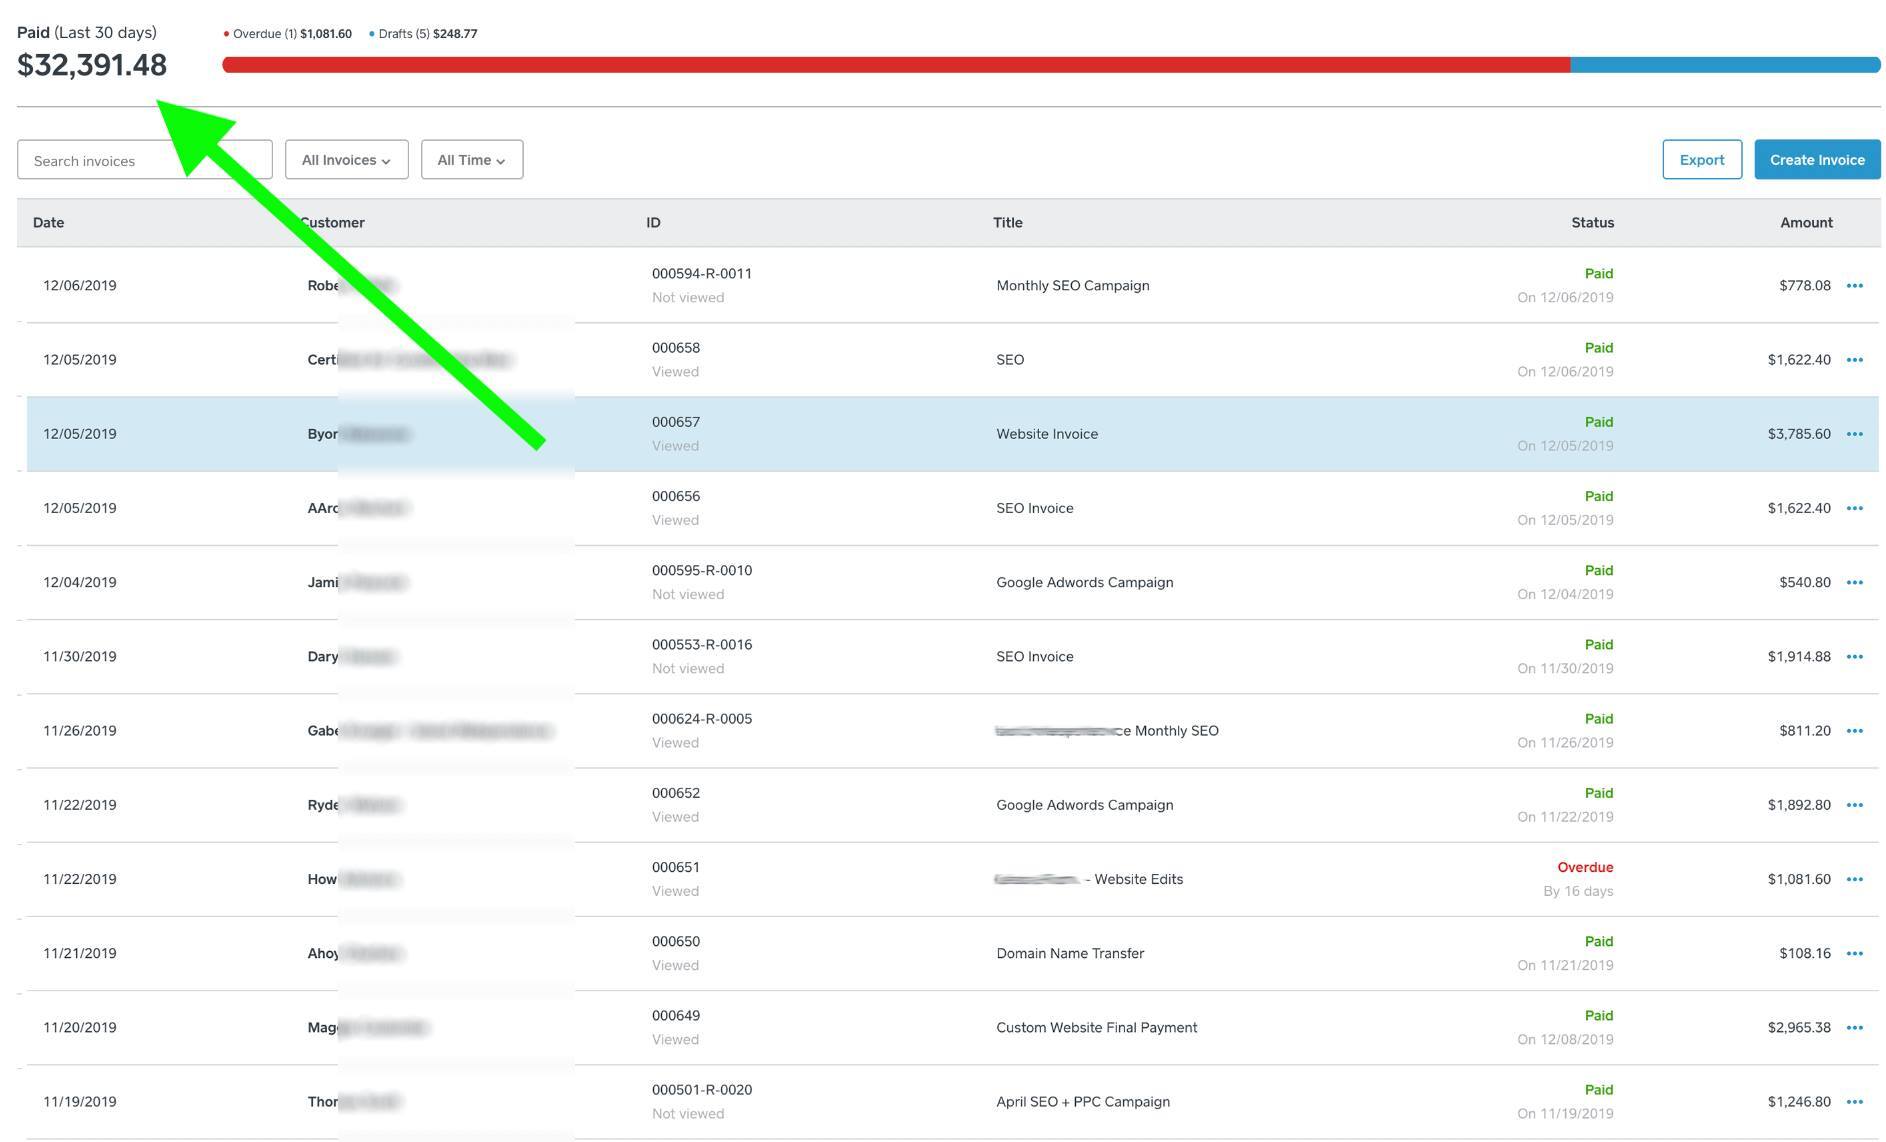Sort by the Date column header

(48, 223)
